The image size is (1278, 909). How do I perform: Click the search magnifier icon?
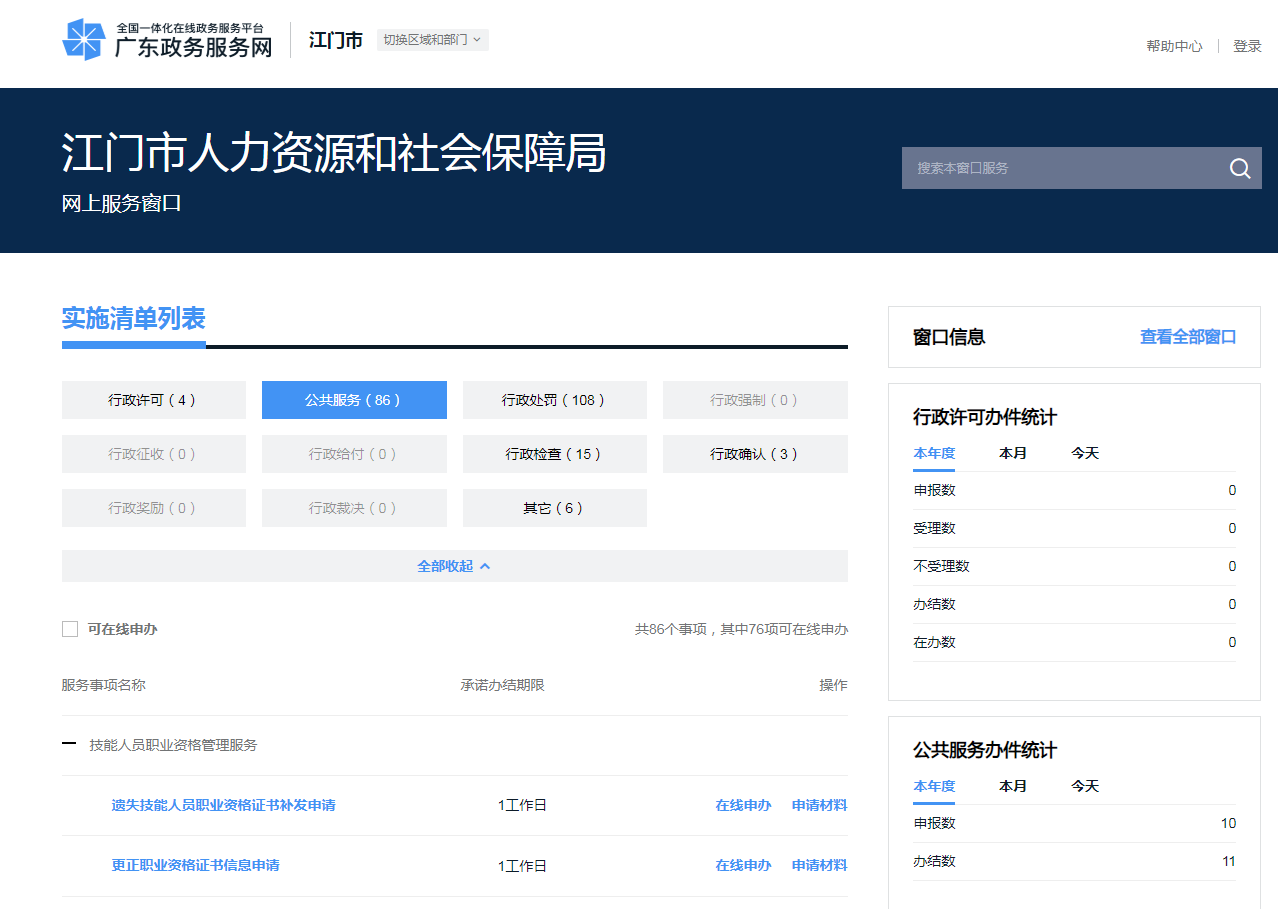1240,168
